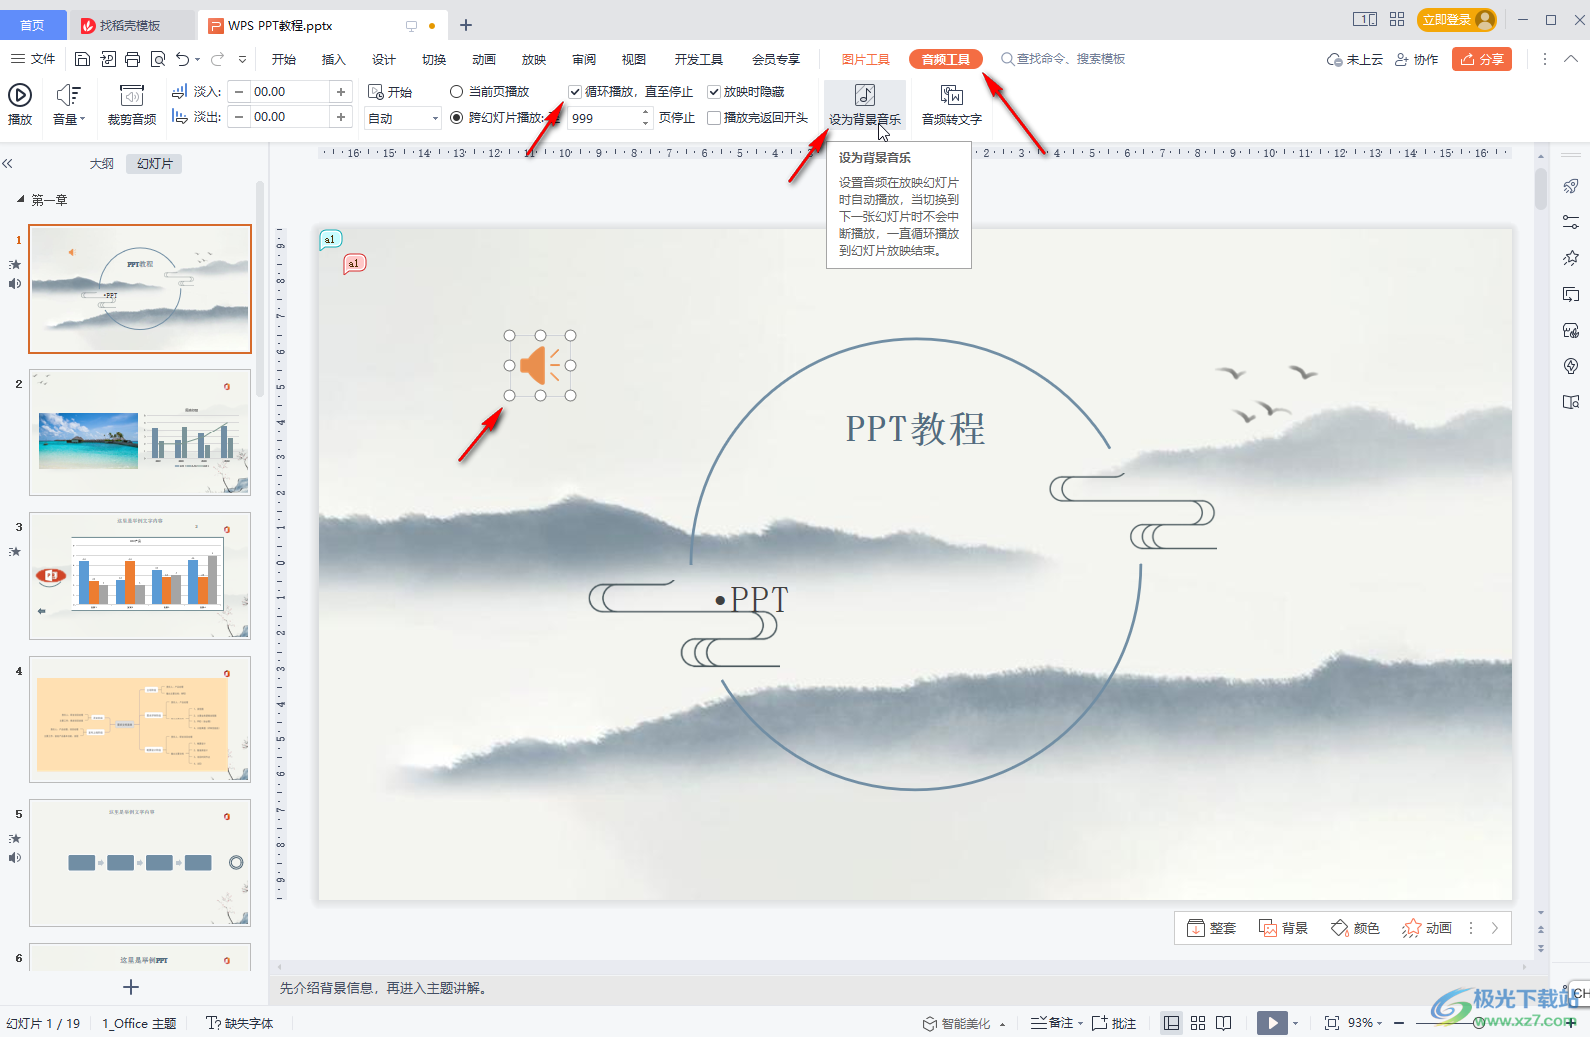Click Set as Background Music icon
1590x1037 pixels.
pyautogui.click(x=865, y=95)
